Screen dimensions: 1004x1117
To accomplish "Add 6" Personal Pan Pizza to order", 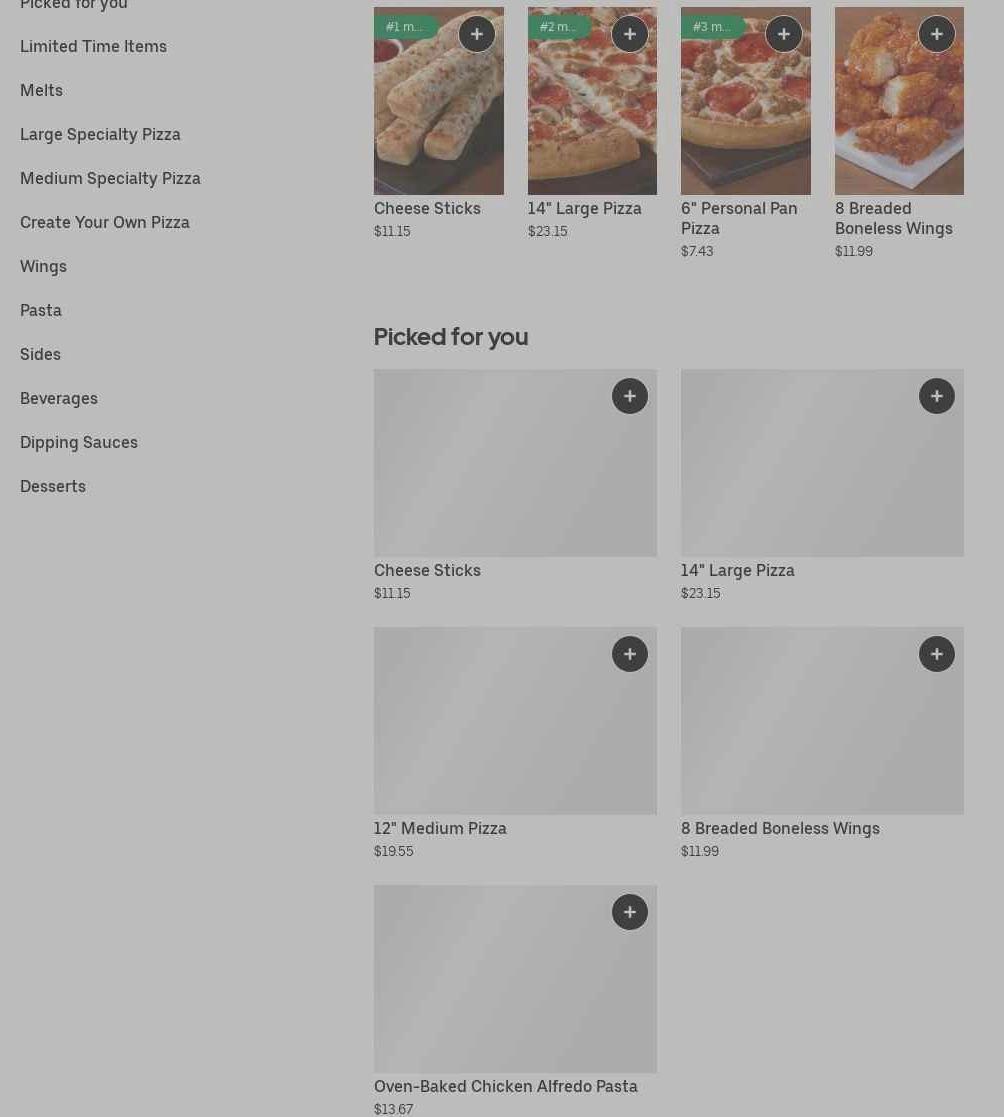I will click(784, 34).
